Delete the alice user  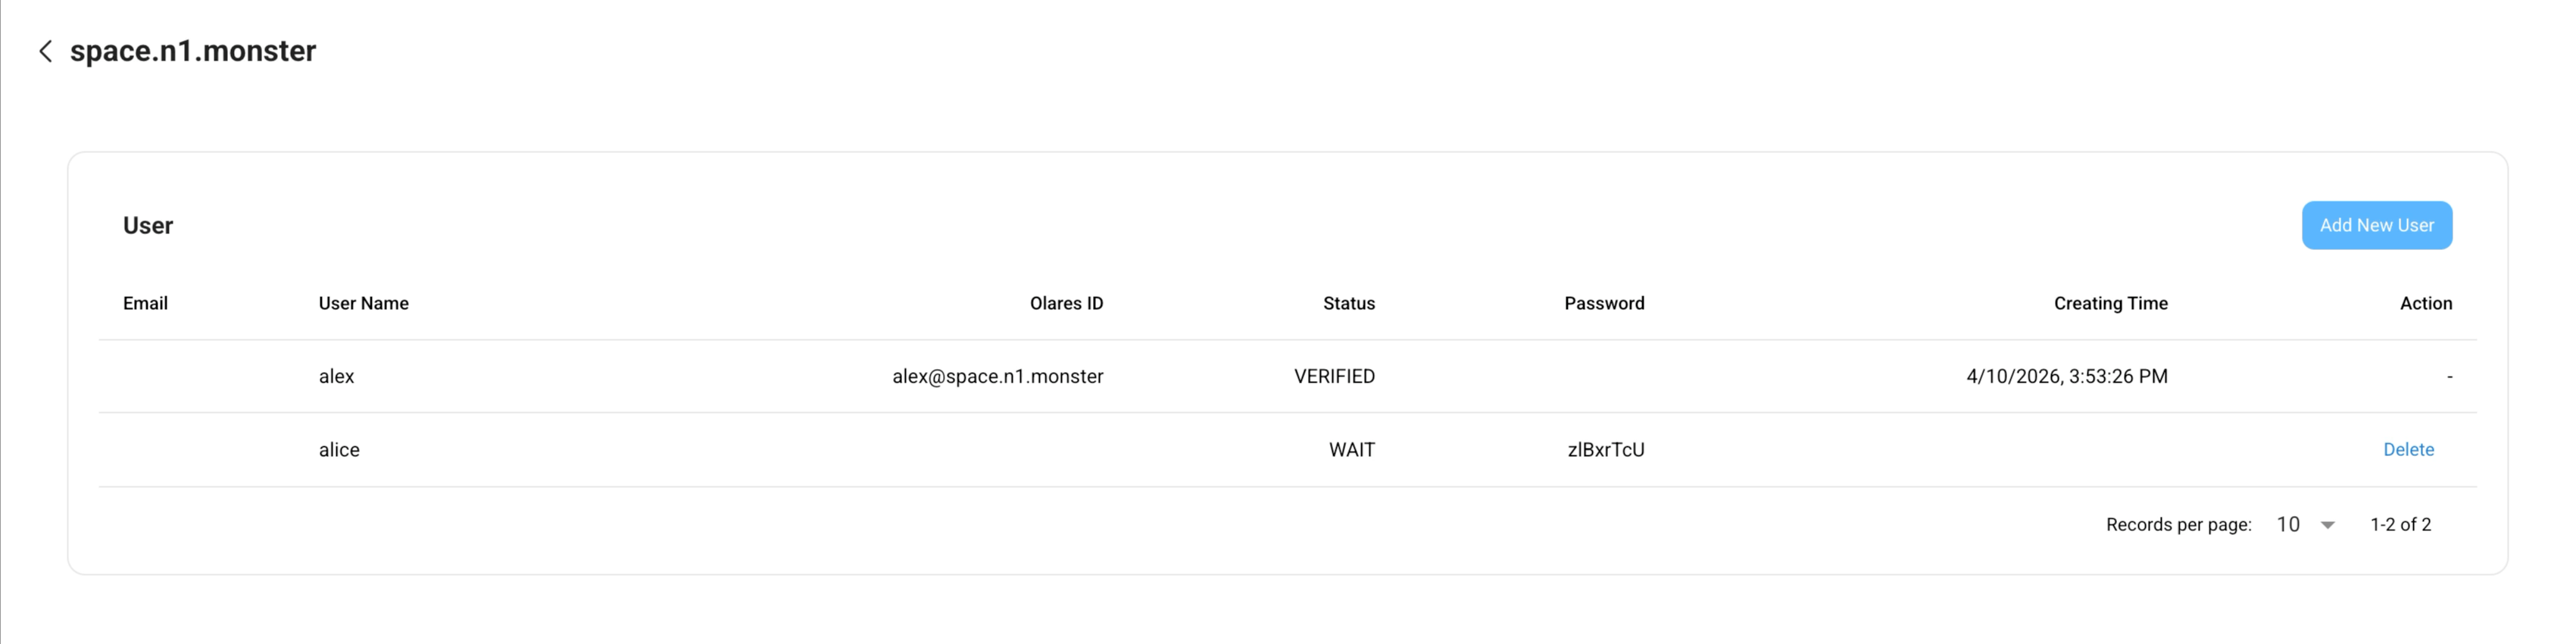2408,450
